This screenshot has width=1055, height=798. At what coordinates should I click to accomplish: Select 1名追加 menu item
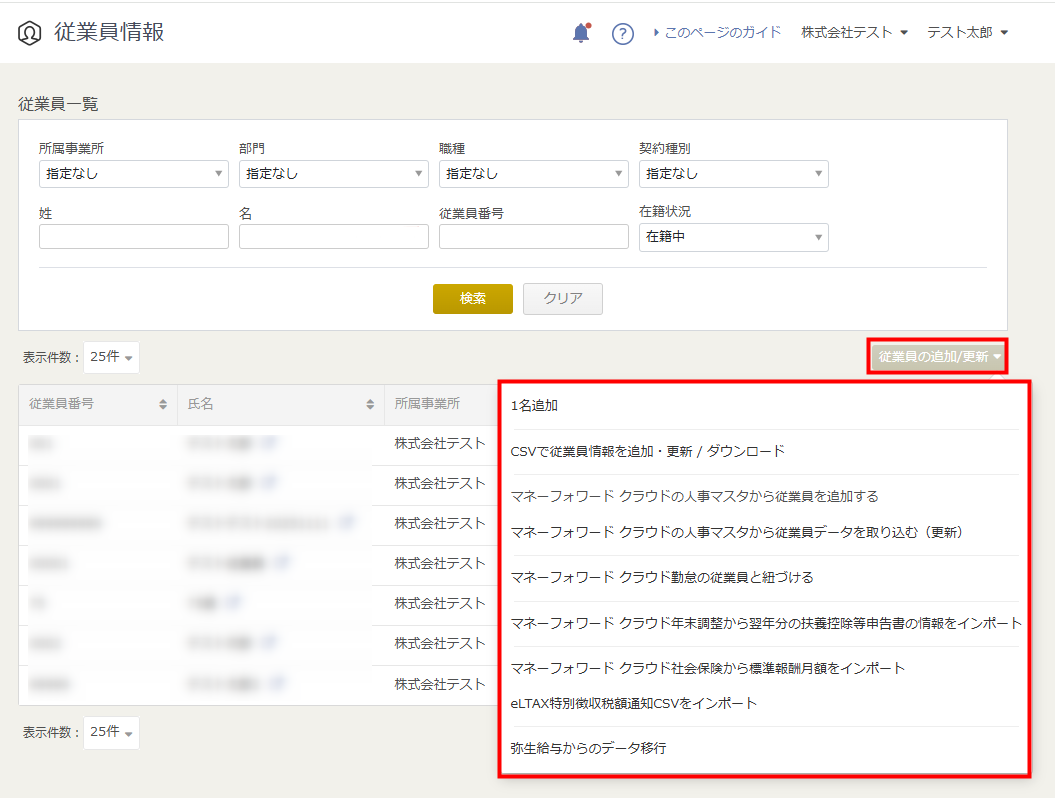pyautogui.click(x=534, y=405)
